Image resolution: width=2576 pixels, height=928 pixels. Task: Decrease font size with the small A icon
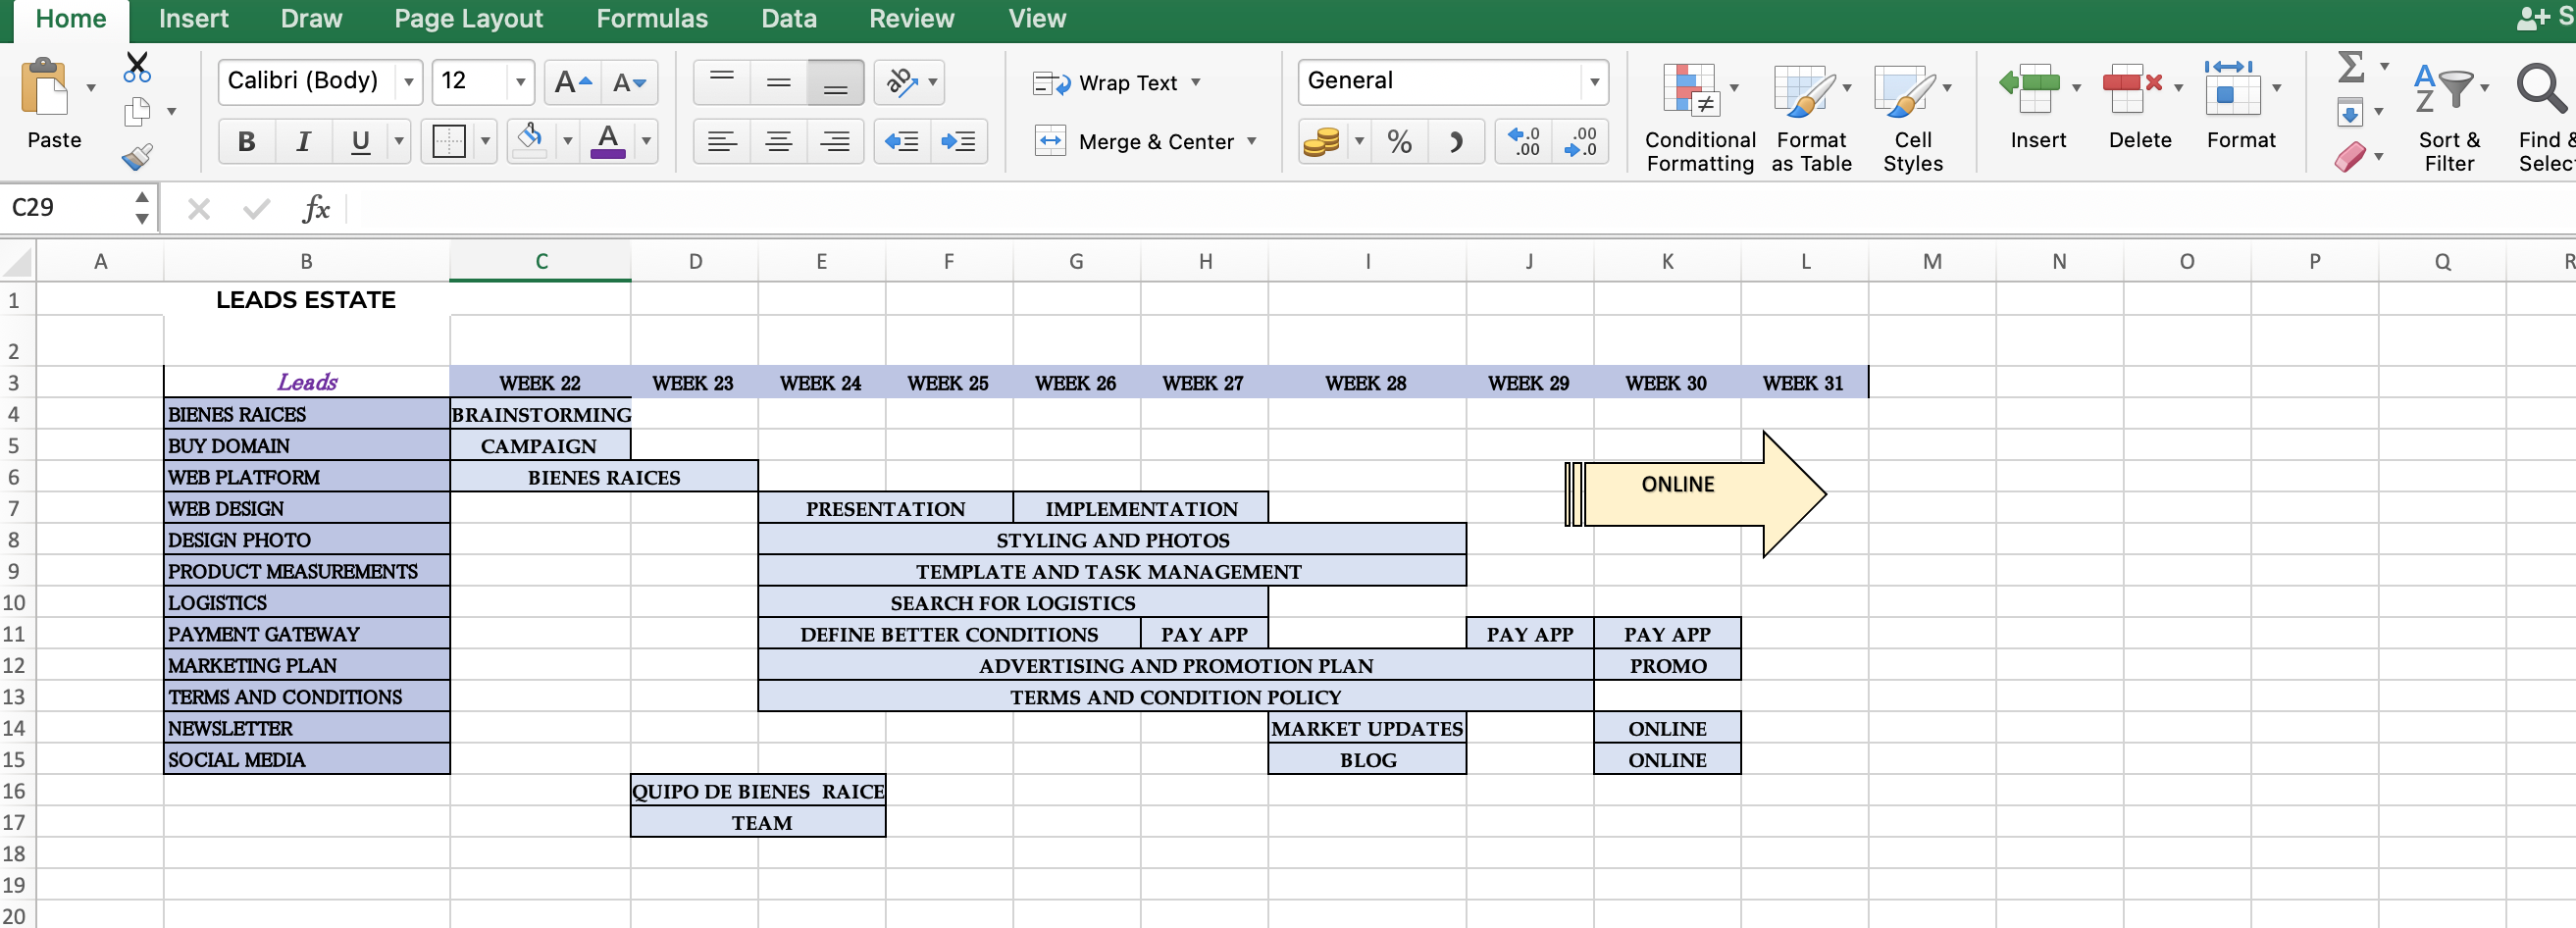(x=629, y=82)
